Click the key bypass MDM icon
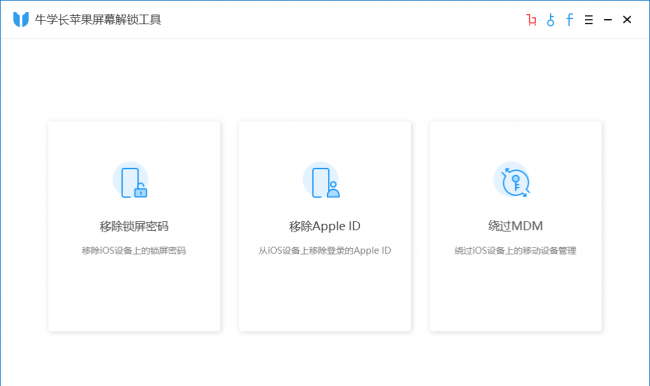The image size is (650, 386). pyautogui.click(x=513, y=180)
